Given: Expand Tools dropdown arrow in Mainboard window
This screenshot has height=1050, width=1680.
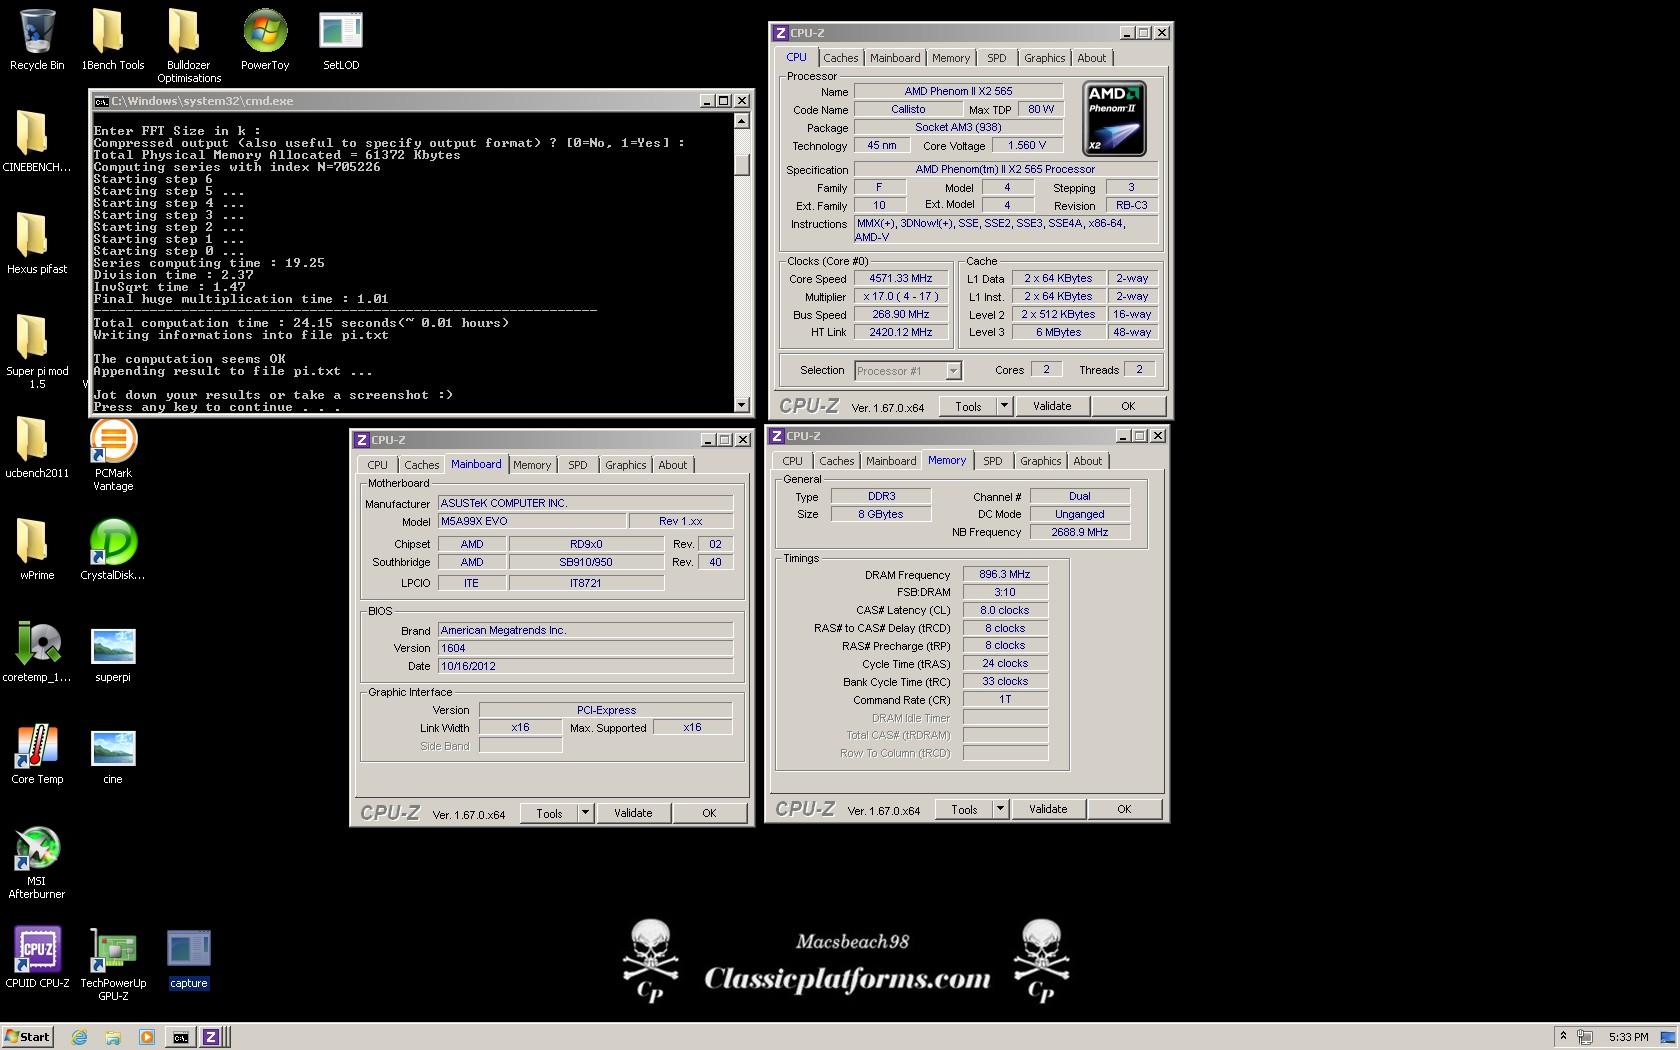Looking at the screenshot, I should [x=585, y=813].
